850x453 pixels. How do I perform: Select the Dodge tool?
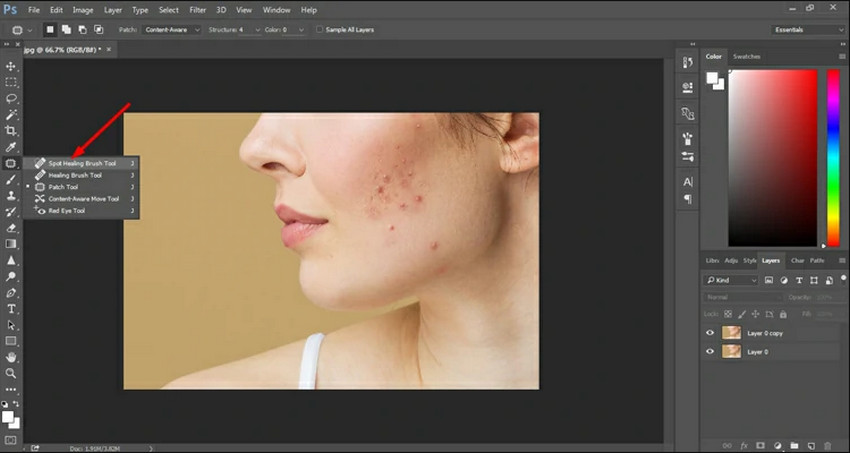(10, 276)
